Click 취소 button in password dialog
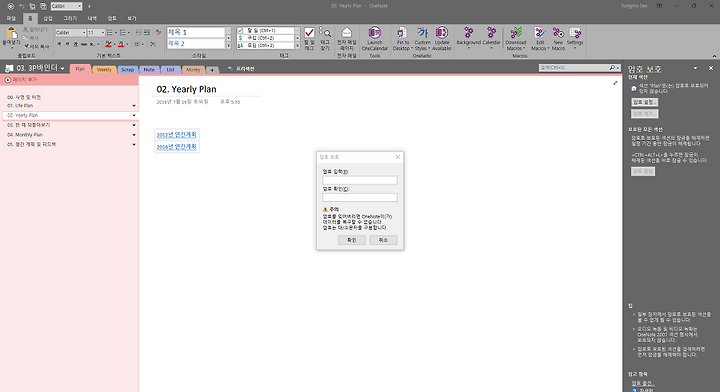 [x=383, y=240]
